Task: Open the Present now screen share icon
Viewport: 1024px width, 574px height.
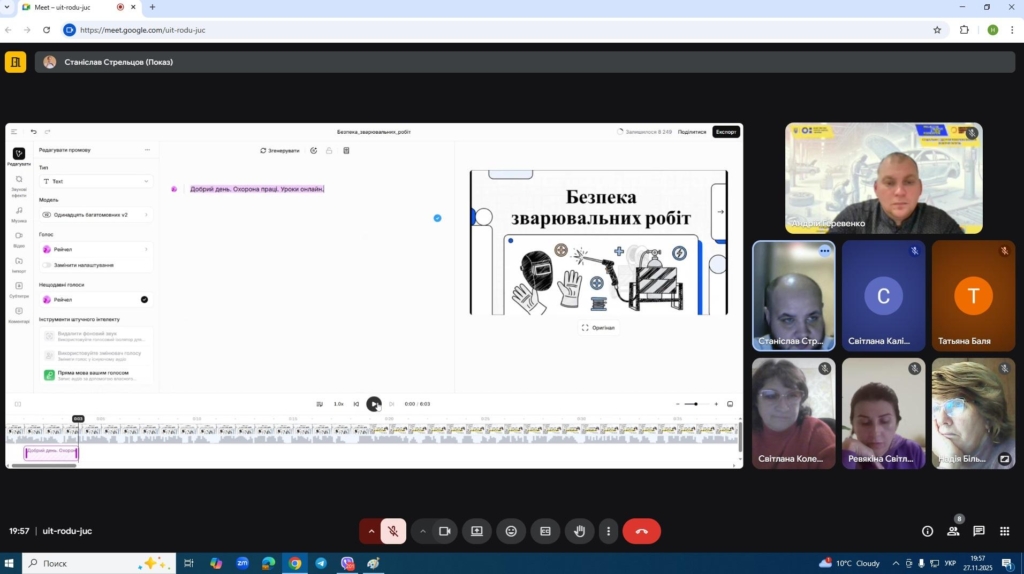Action: pyautogui.click(x=476, y=531)
